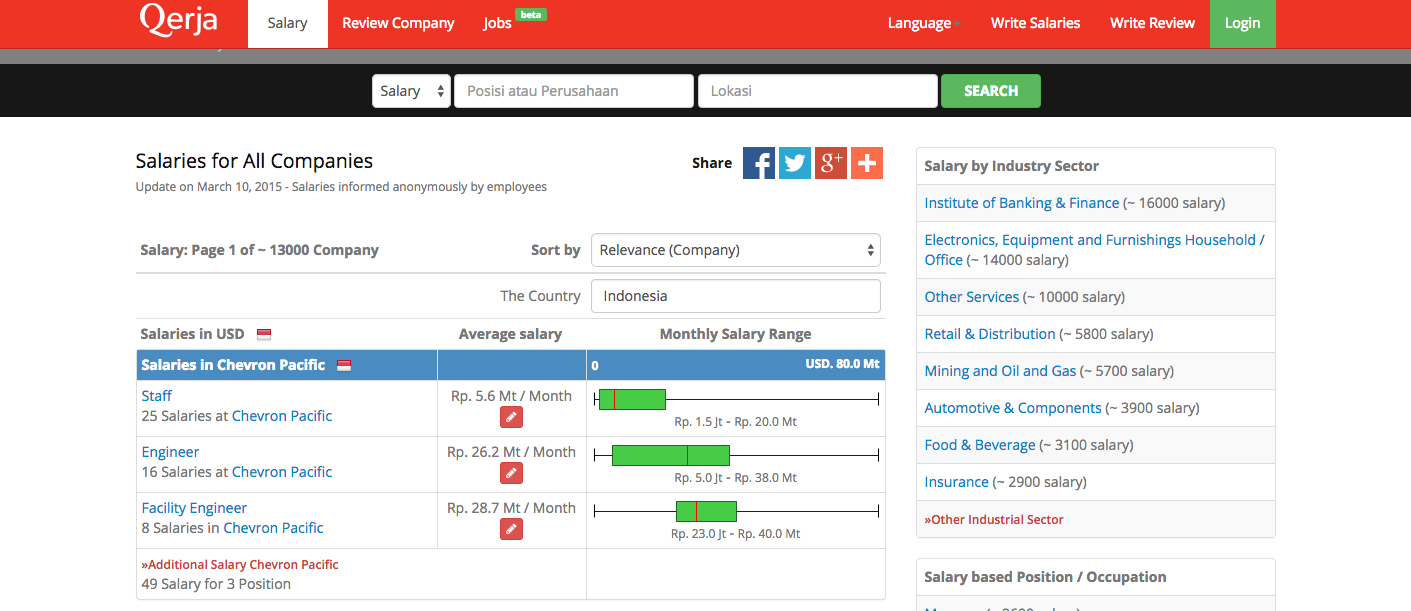Go to the Jobs beta tab
Image resolution: width=1411 pixels, height=611 pixels.
point(514,21)
